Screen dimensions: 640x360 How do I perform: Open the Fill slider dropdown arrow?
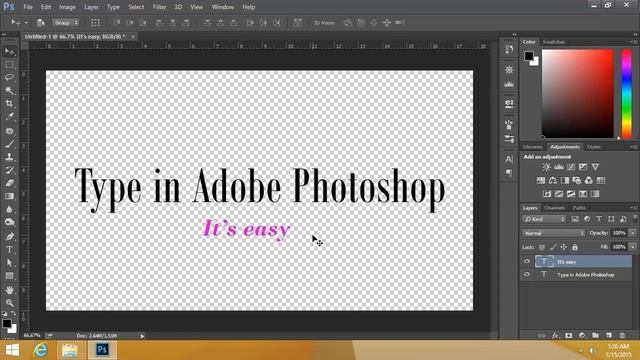(x=633, y=247)
